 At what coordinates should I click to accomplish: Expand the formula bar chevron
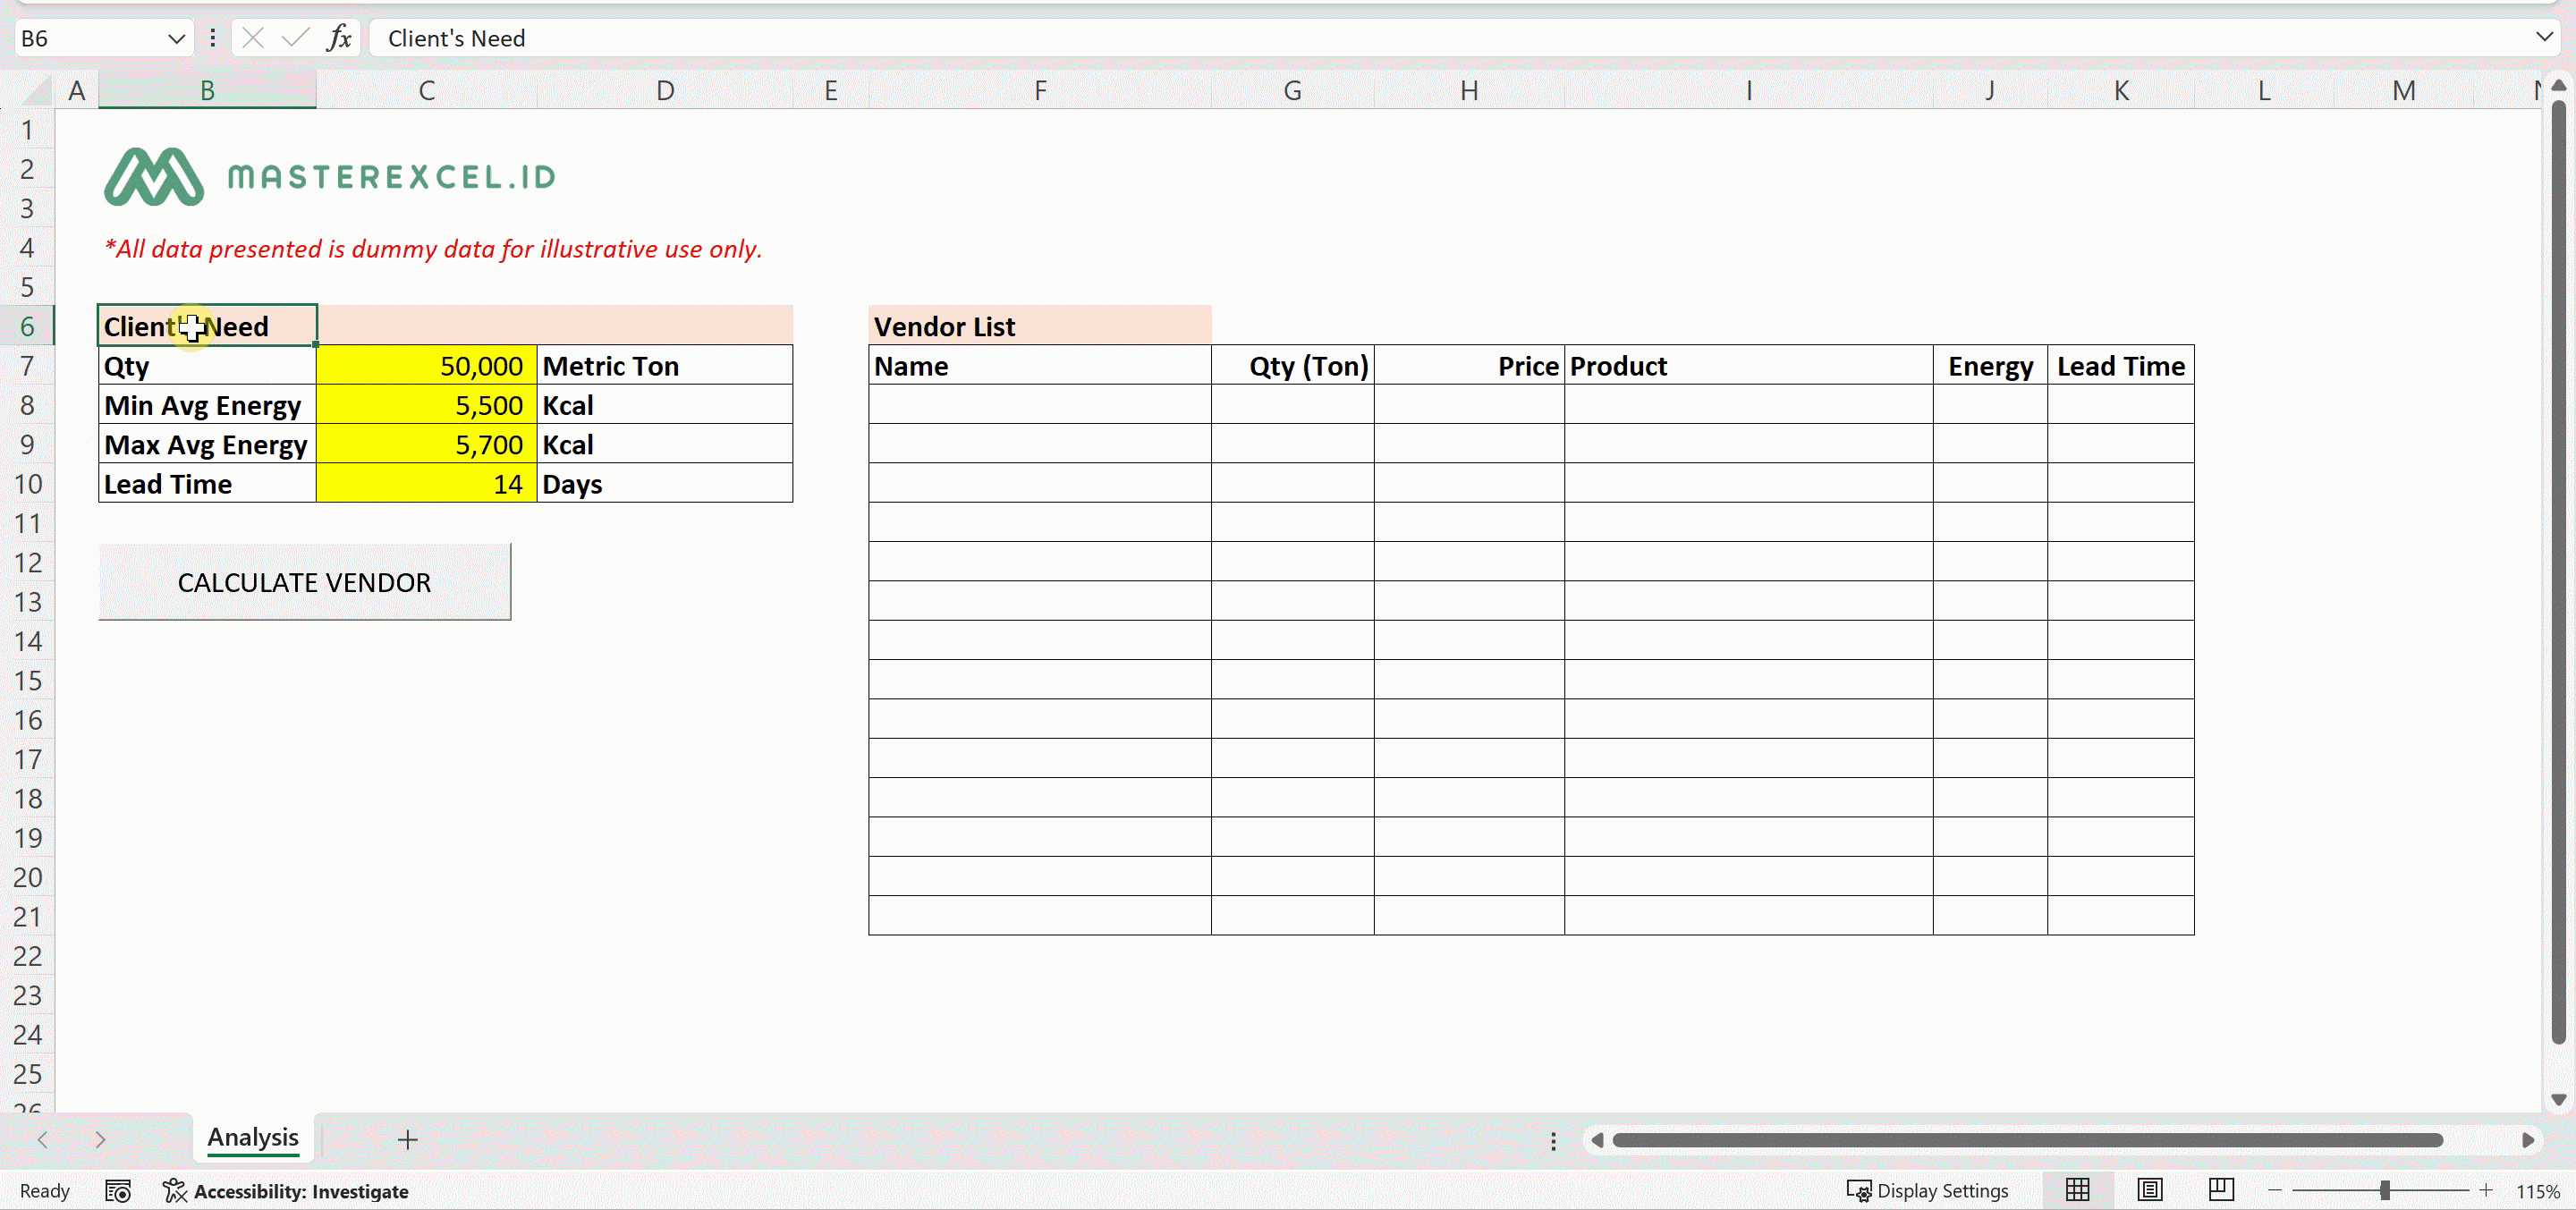(2545, 37)
